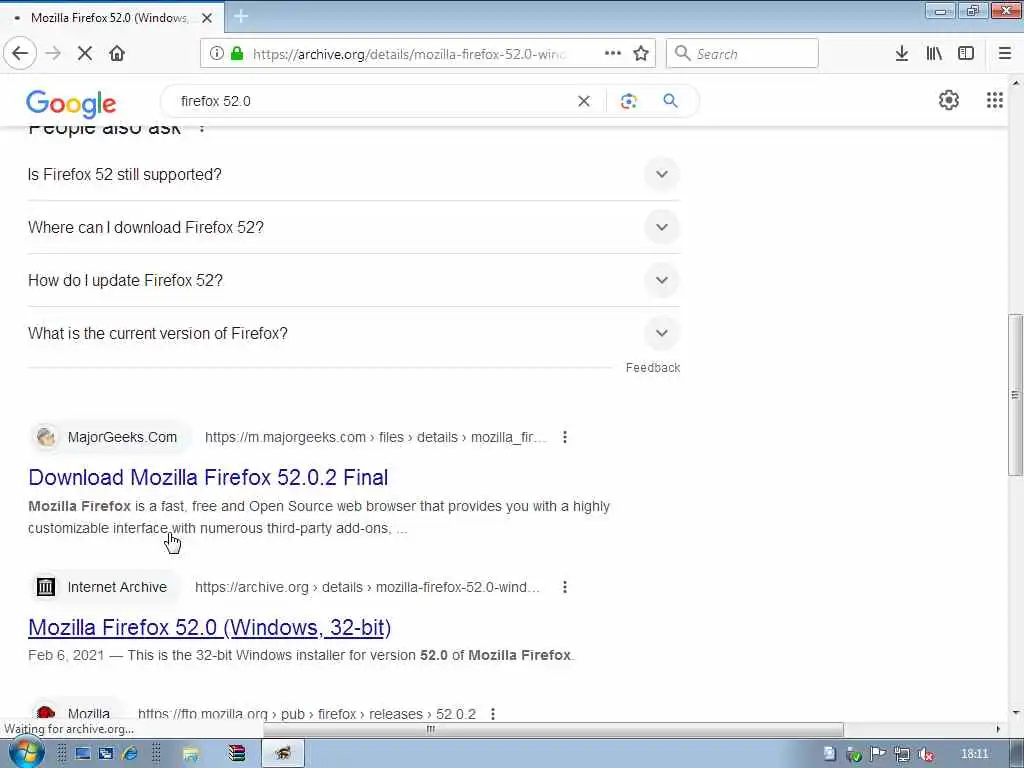Click the horizontal scrollbar thumb
The image size is (1024, 768).
click(553, 729)
